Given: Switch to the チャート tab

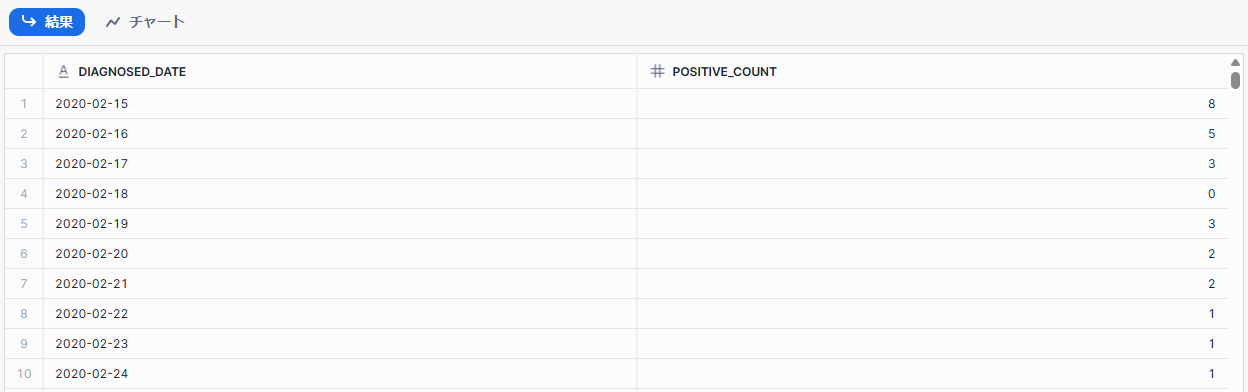Looking at the screenshot, I should (x=145, y=21).
